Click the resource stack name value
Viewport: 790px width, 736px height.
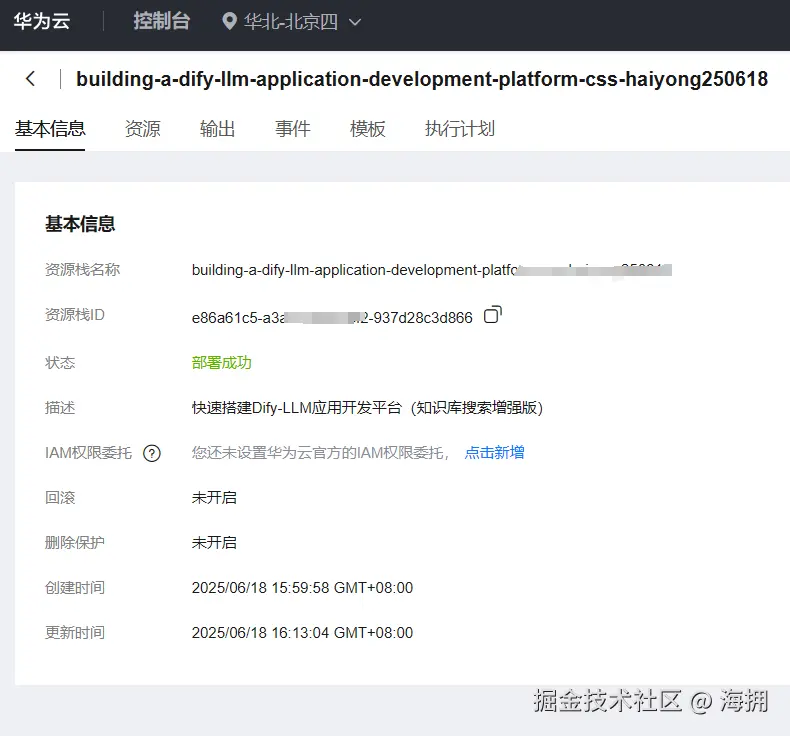tap(432, 270)
